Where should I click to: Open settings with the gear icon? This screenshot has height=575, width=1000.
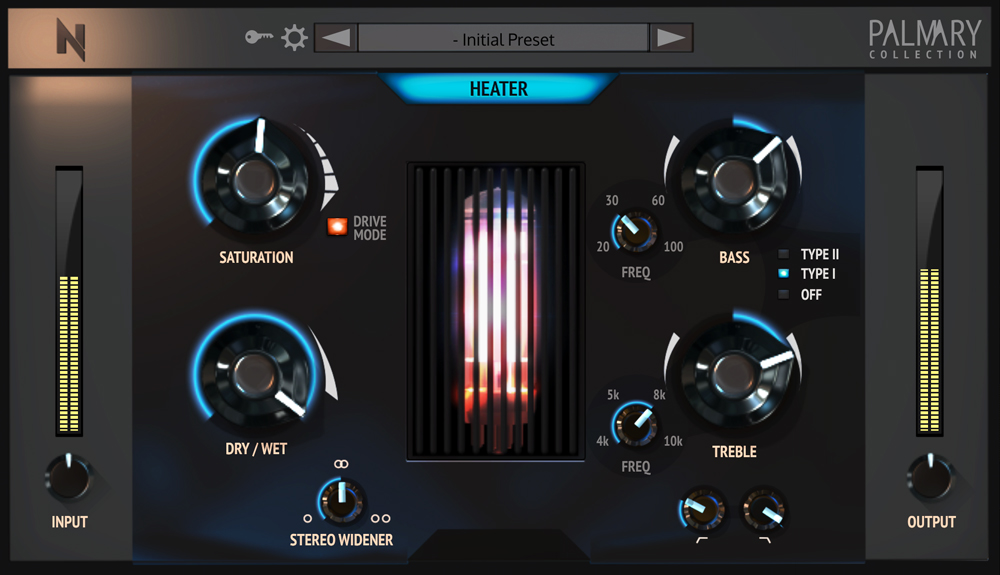[x=294, y=38]
